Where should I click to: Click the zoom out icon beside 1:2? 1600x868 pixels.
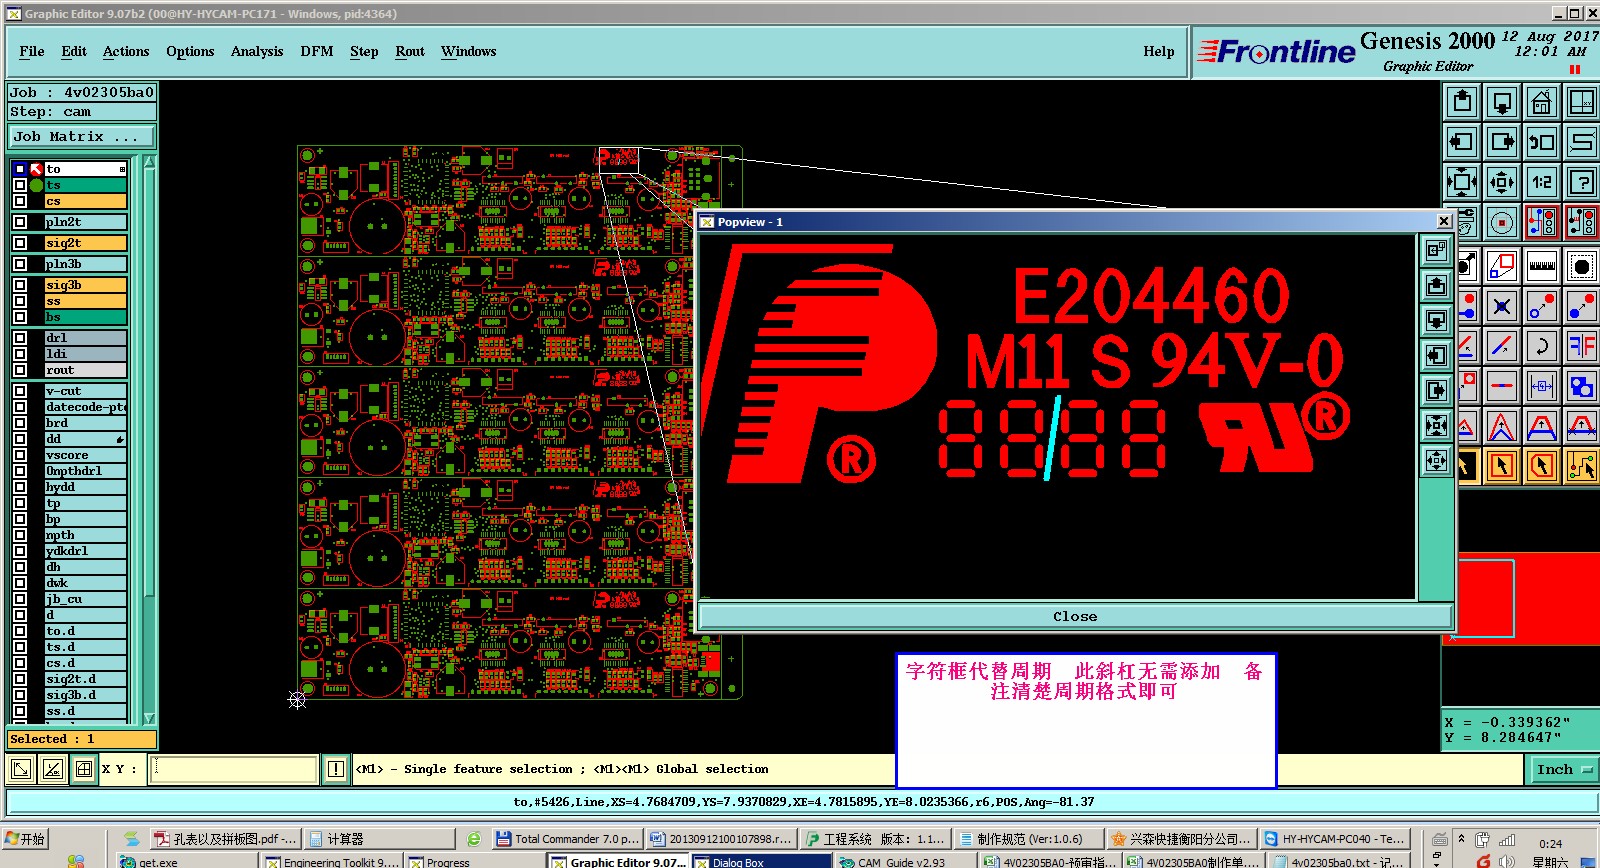[x=1502, y=182]
